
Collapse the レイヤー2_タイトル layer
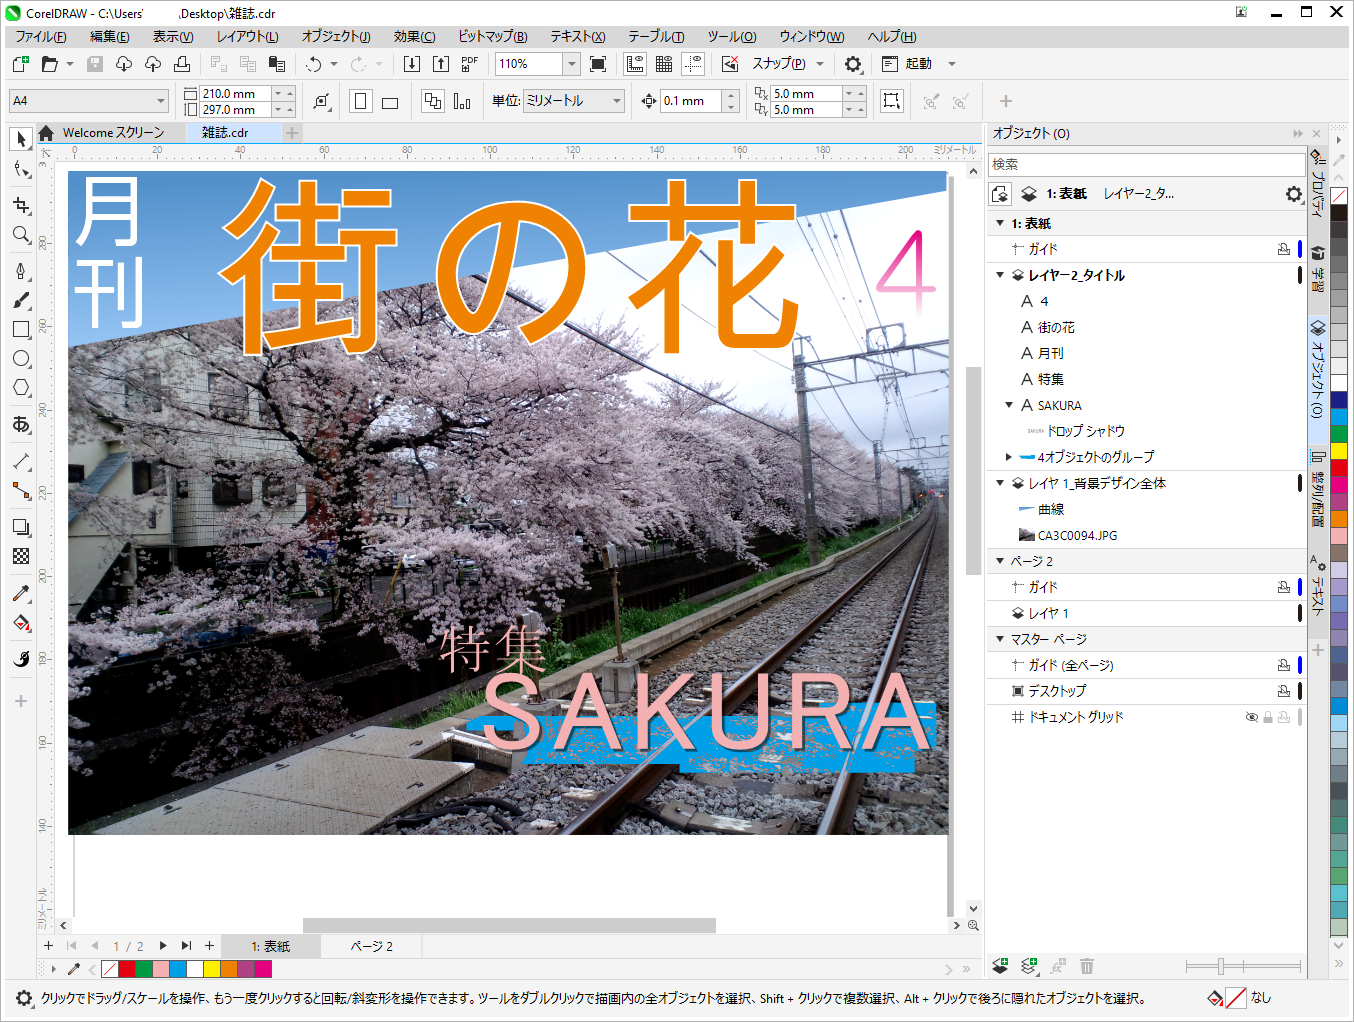coord(1000,275)
